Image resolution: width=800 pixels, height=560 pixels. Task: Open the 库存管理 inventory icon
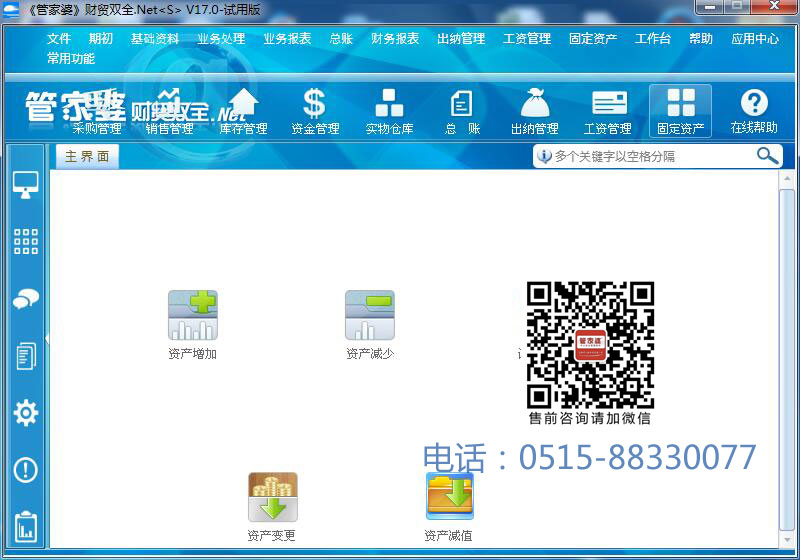point(243,113)
